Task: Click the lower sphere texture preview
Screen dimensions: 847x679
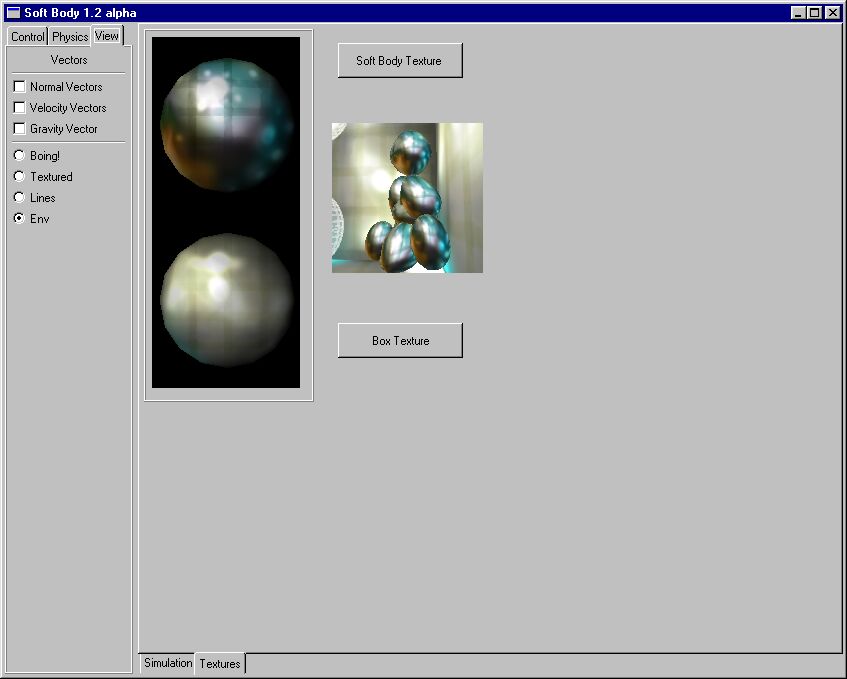Action: pyautogui.click(x=227, y=300)
